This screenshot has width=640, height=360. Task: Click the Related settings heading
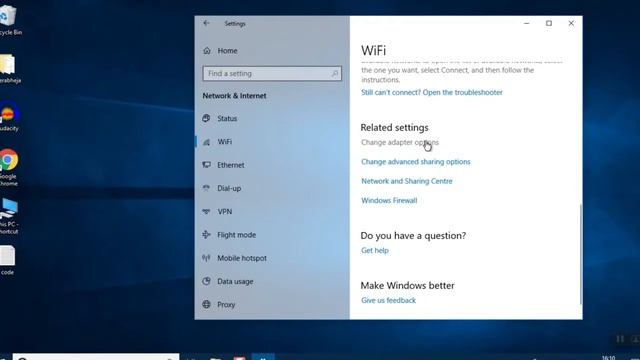click(x=394, y=127)
